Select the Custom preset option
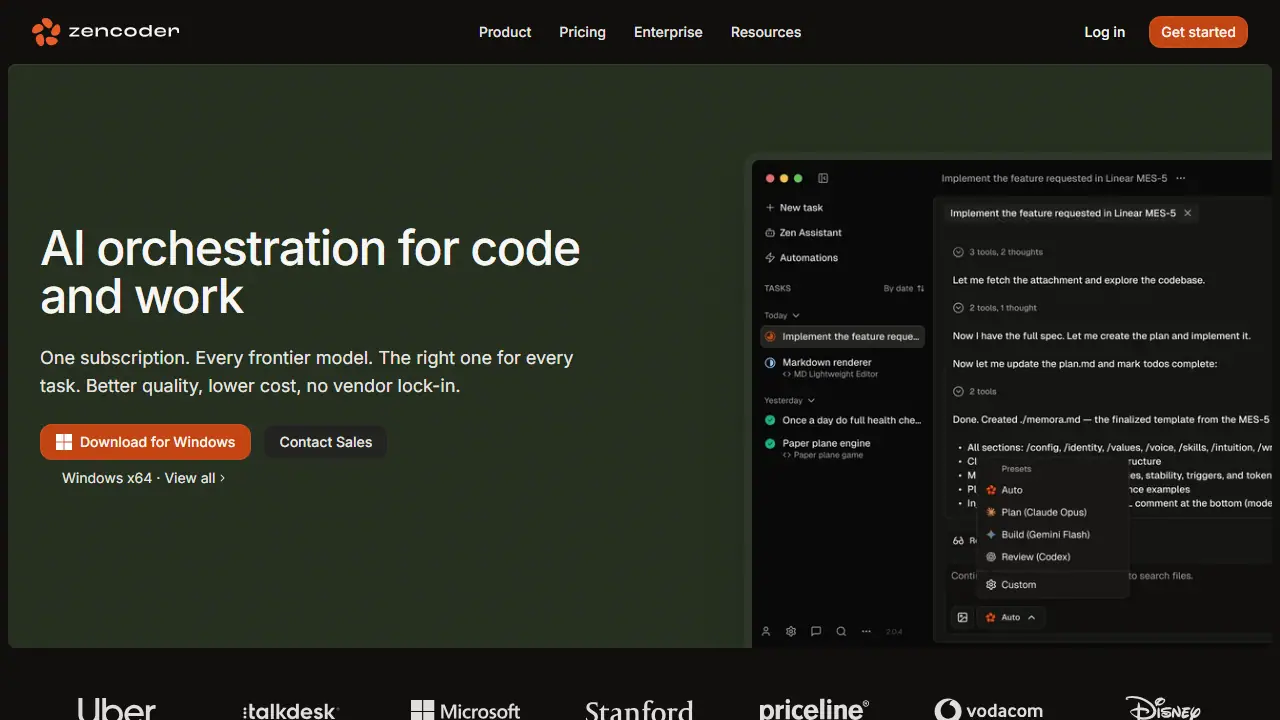The image size is (1280, 720). click(x=1052, y=584)
